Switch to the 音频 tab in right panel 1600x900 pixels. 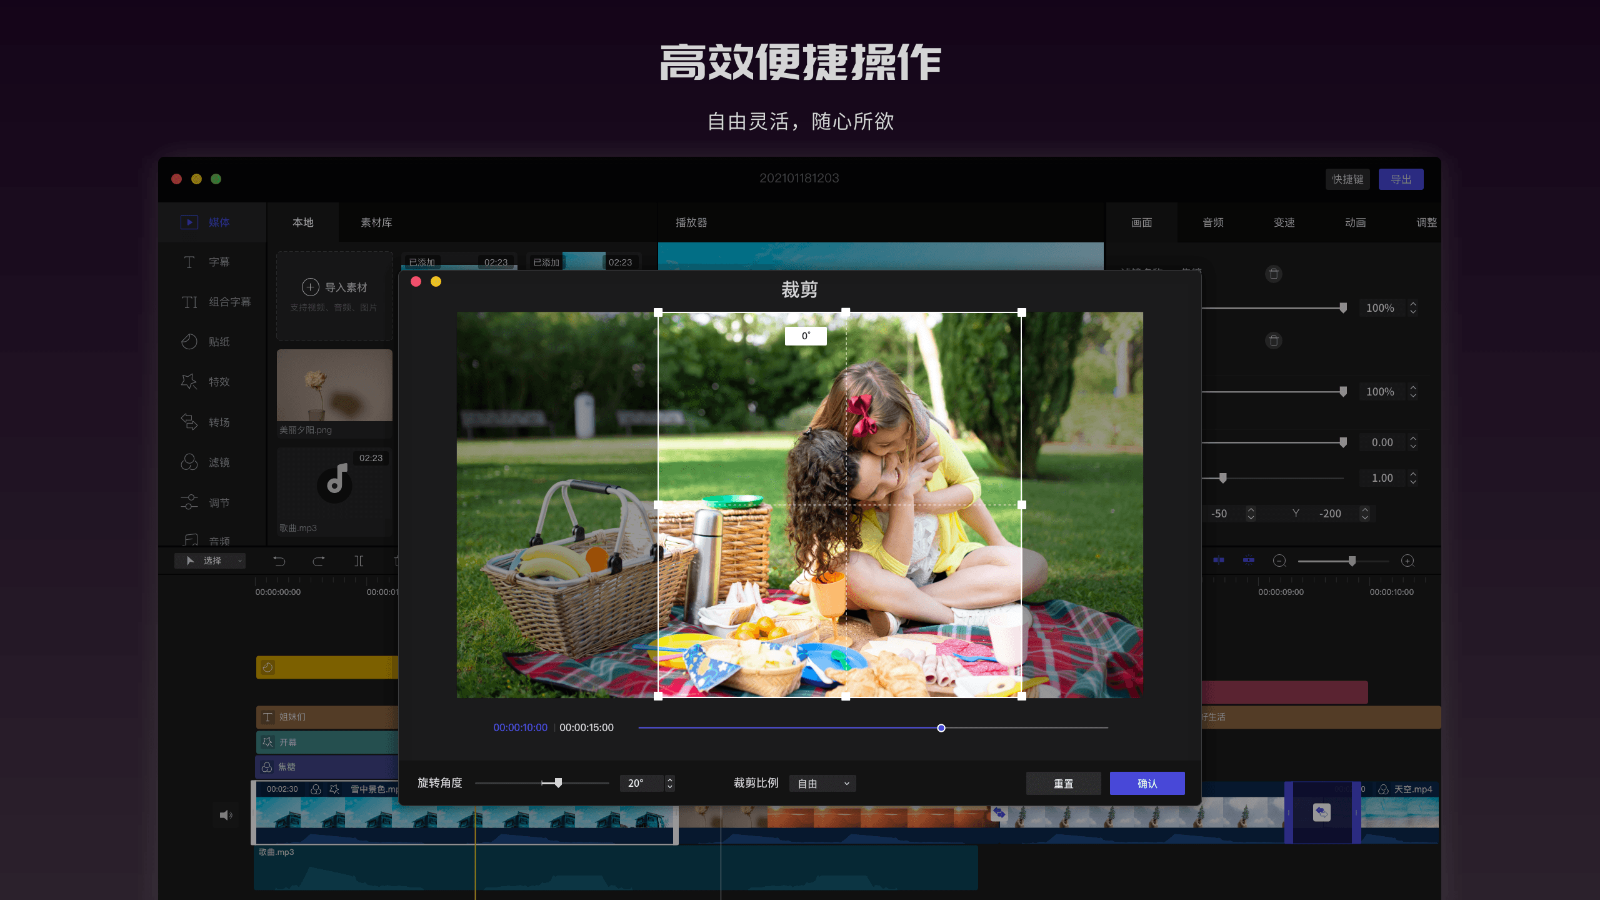click(x=1213, y=222)
